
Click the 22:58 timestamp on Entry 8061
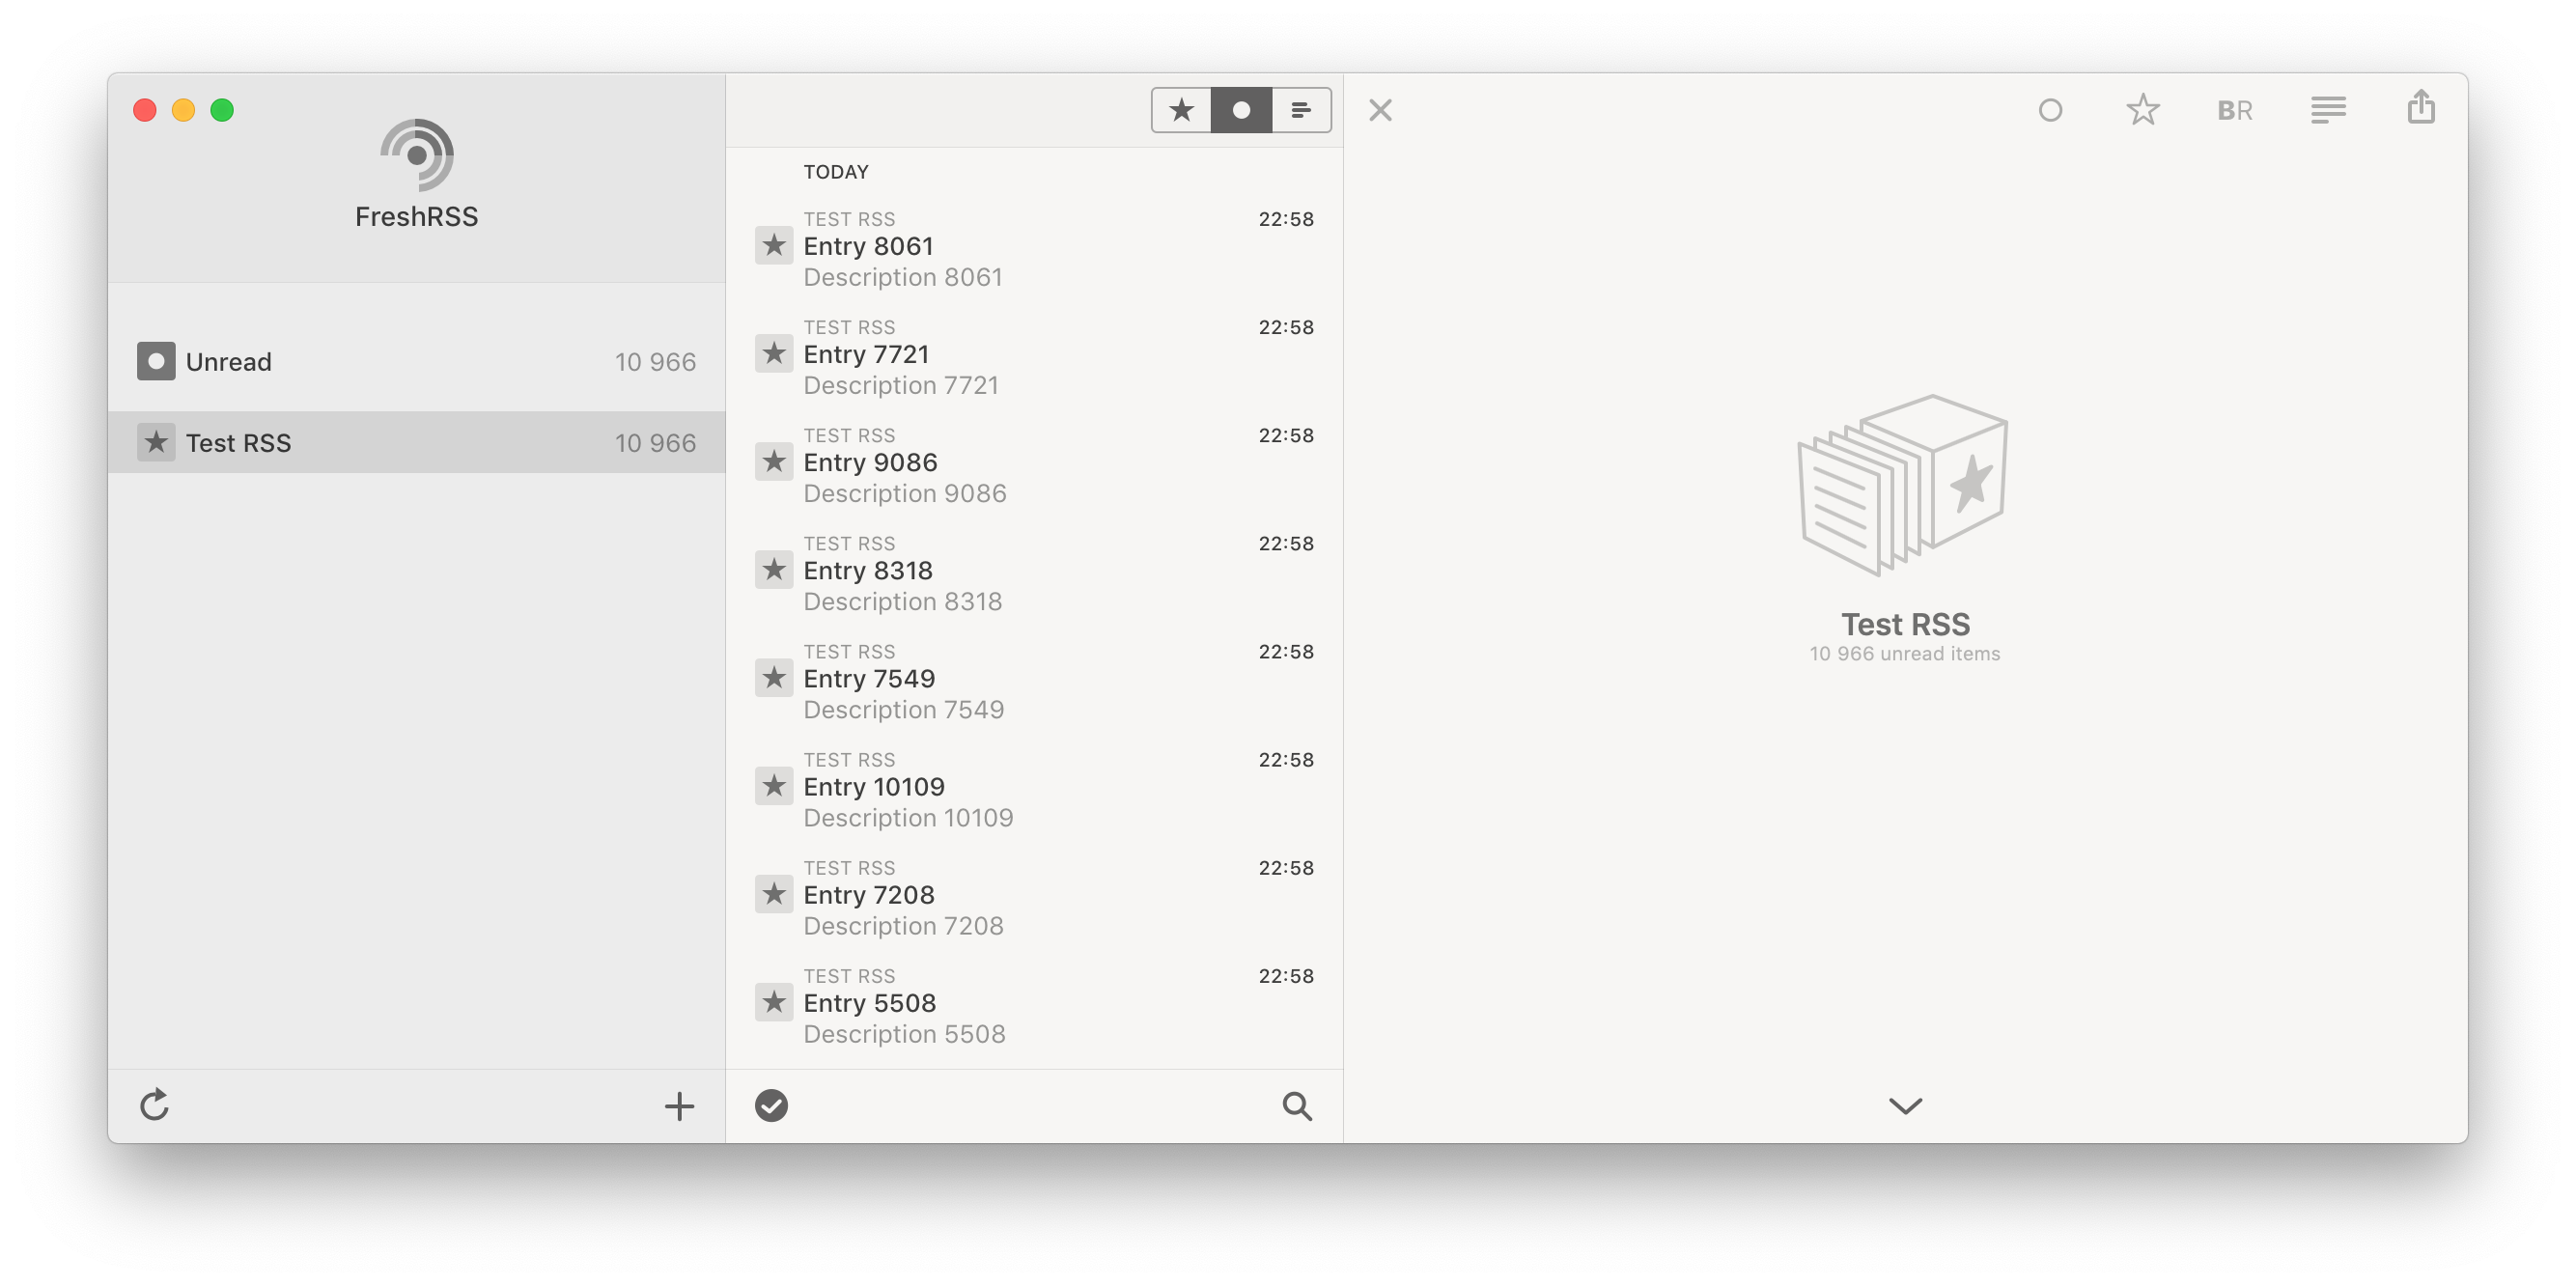point(1286,219)
